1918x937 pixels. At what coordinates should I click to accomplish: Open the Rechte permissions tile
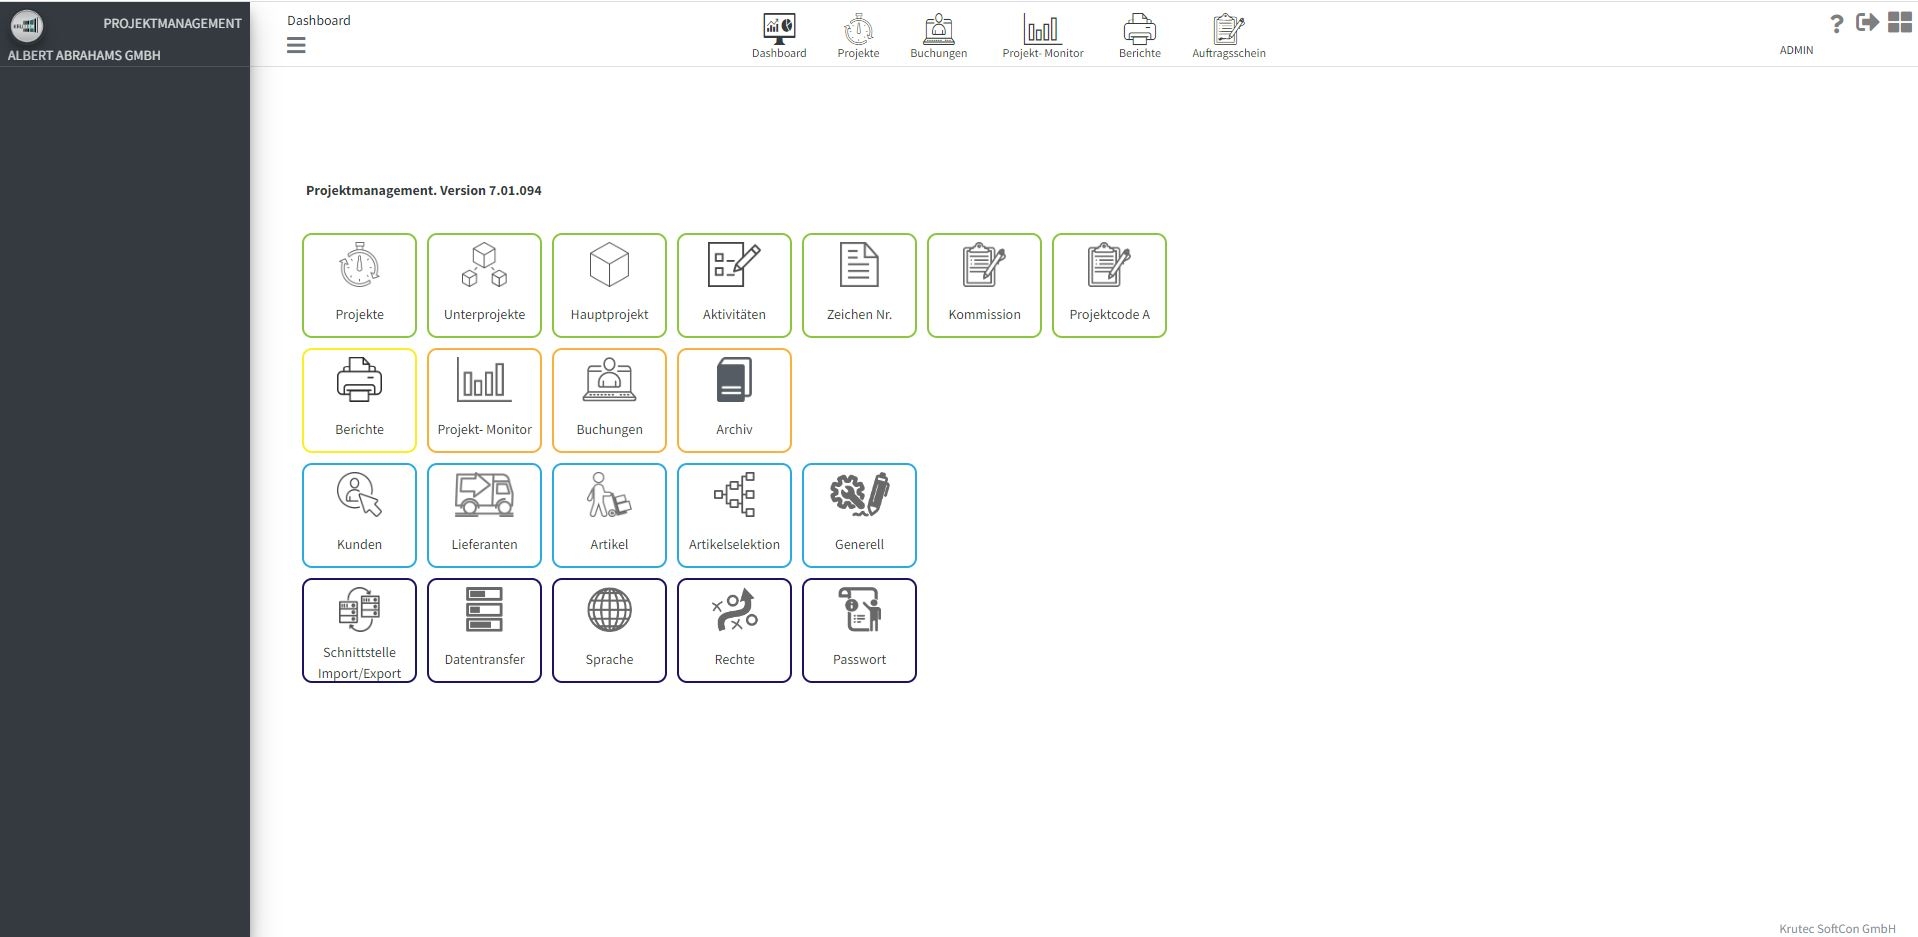tap(734, 630)
